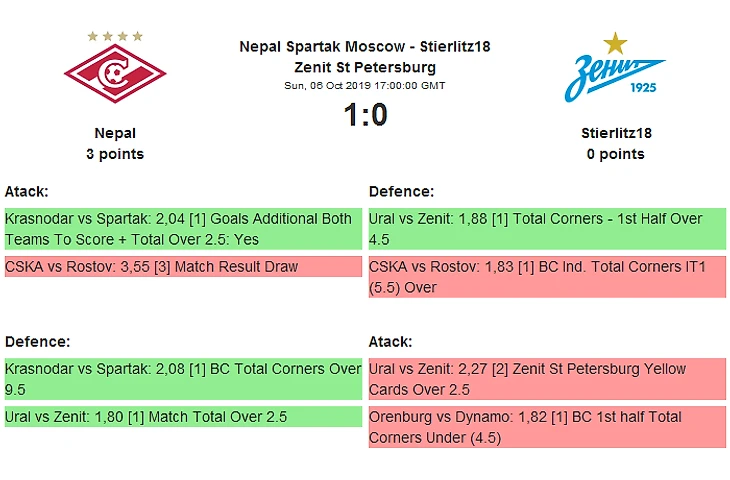Viewport: 730px width, 480px height.
Task: Select Krasnodar vs Spartak Both Teams To Score bet
Action: click(x=183, y=229)
